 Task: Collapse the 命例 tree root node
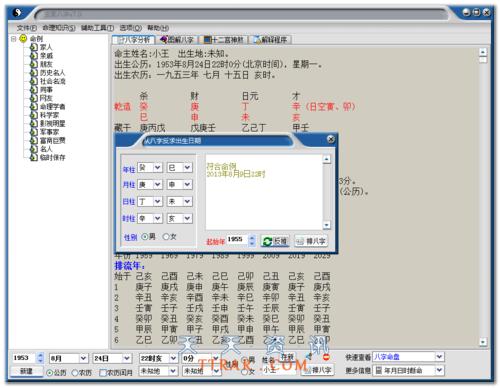pos(14,39)
